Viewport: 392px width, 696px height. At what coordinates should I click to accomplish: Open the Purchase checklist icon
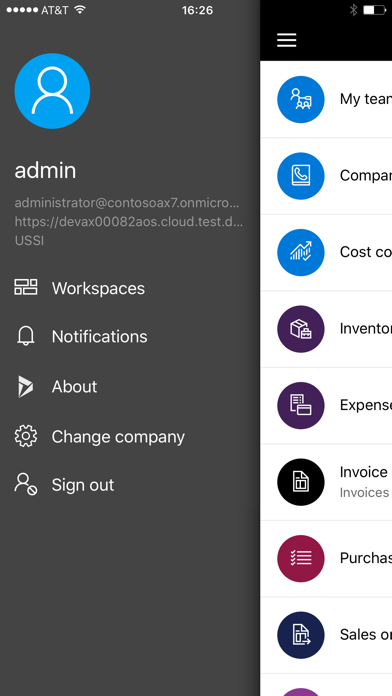click(x=301, y=558)
